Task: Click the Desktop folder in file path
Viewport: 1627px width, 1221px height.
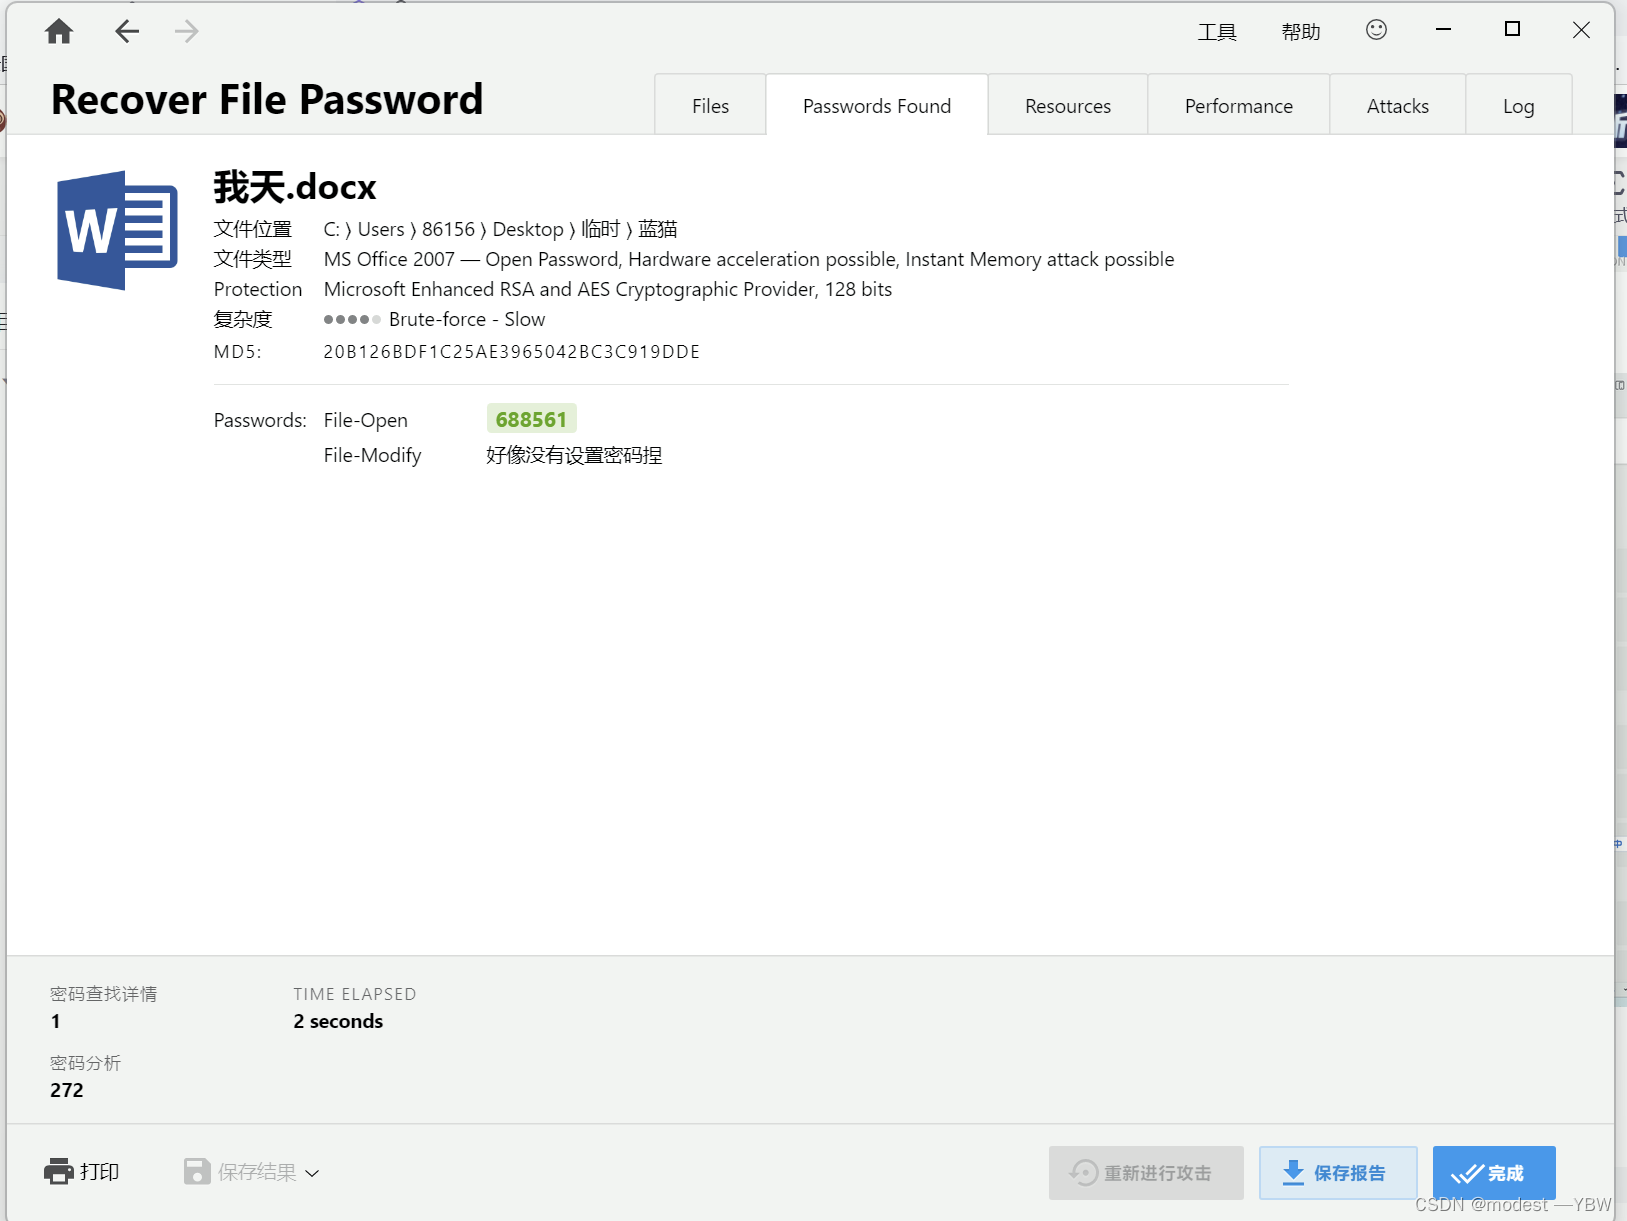Action: click(528, 229)
